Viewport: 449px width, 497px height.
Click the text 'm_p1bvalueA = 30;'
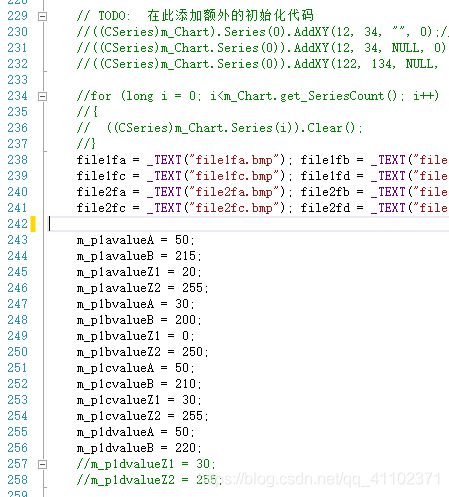click(135, 304)
